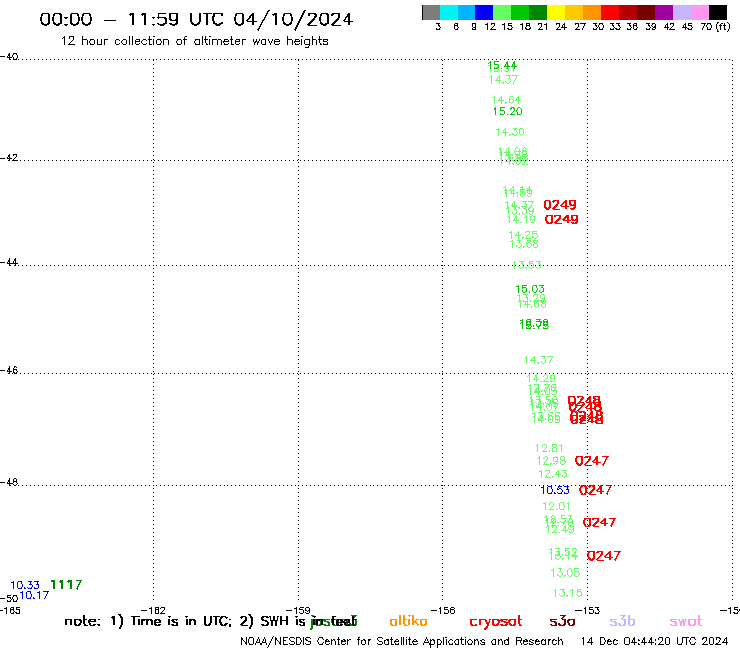Select the blue value 10.17

[34, 595]
